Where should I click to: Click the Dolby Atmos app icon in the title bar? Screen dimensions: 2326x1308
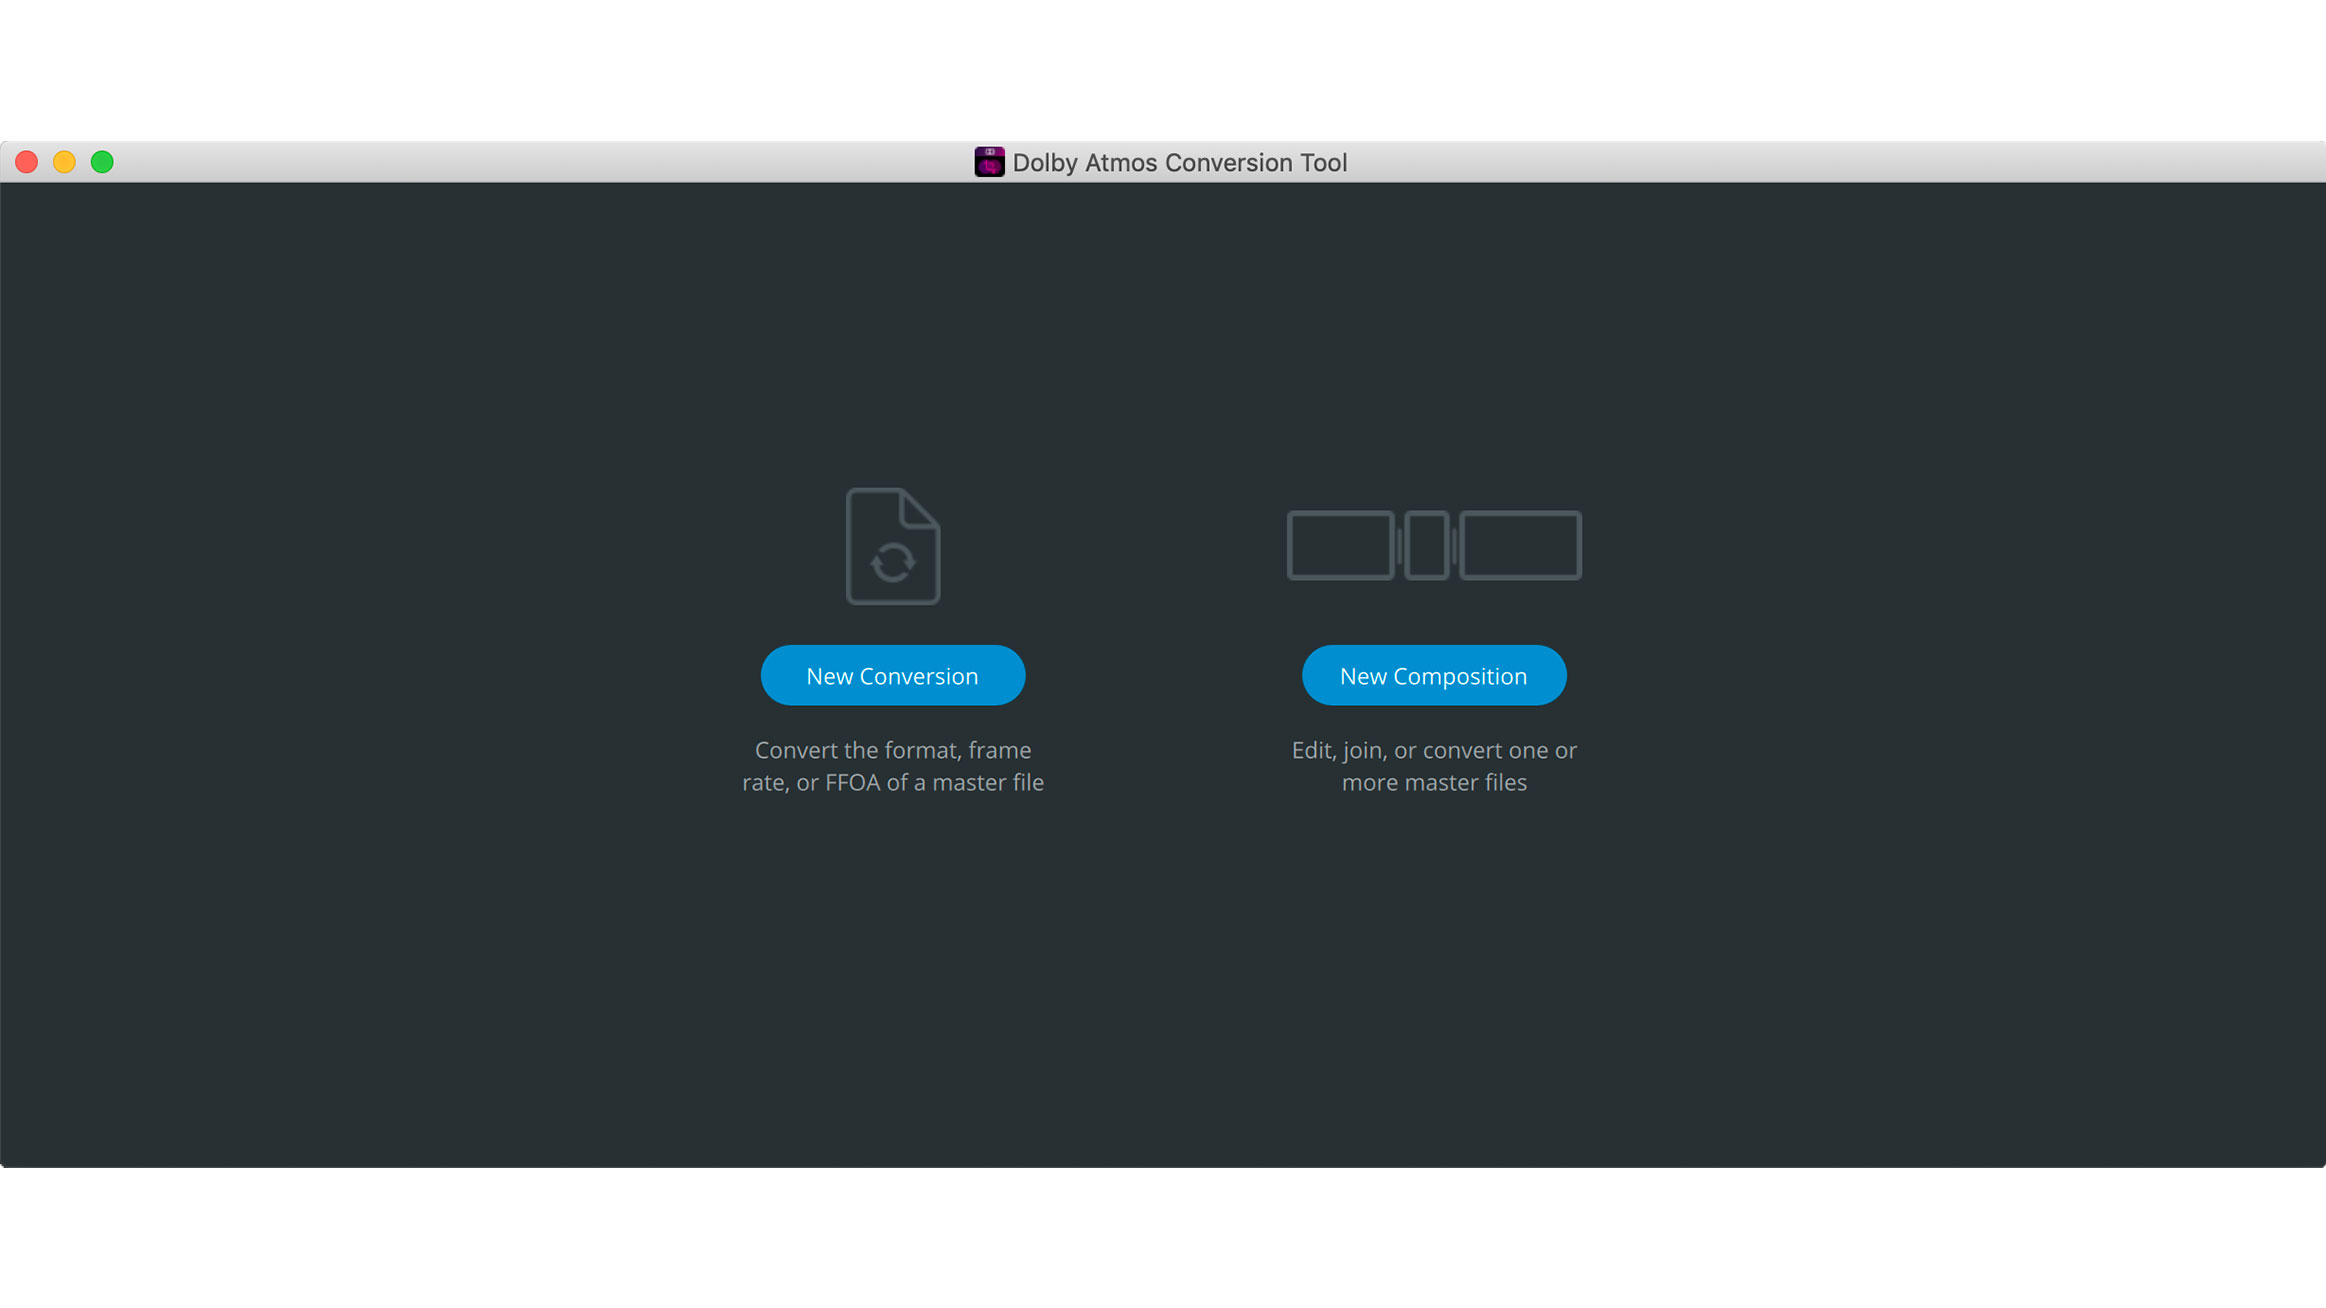tap(989, 161)
